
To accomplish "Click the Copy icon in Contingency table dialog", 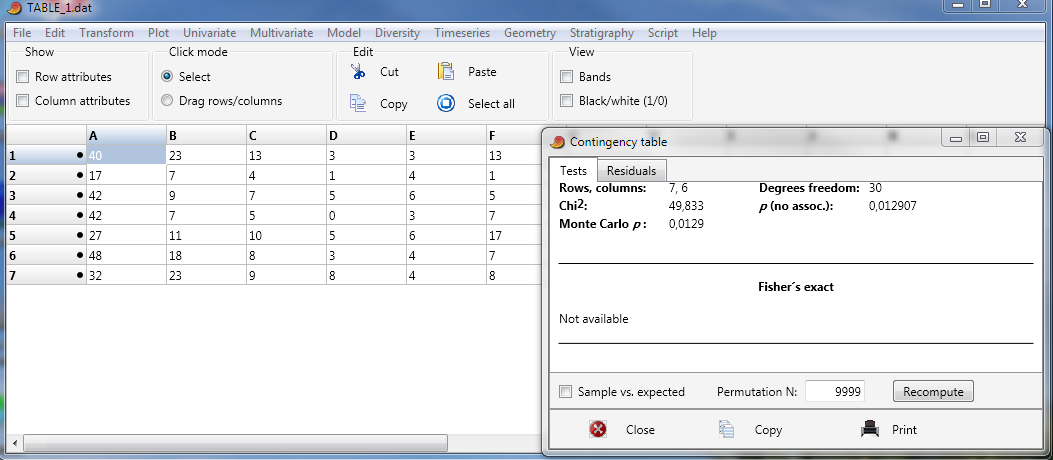I will (x=726, y=429).
